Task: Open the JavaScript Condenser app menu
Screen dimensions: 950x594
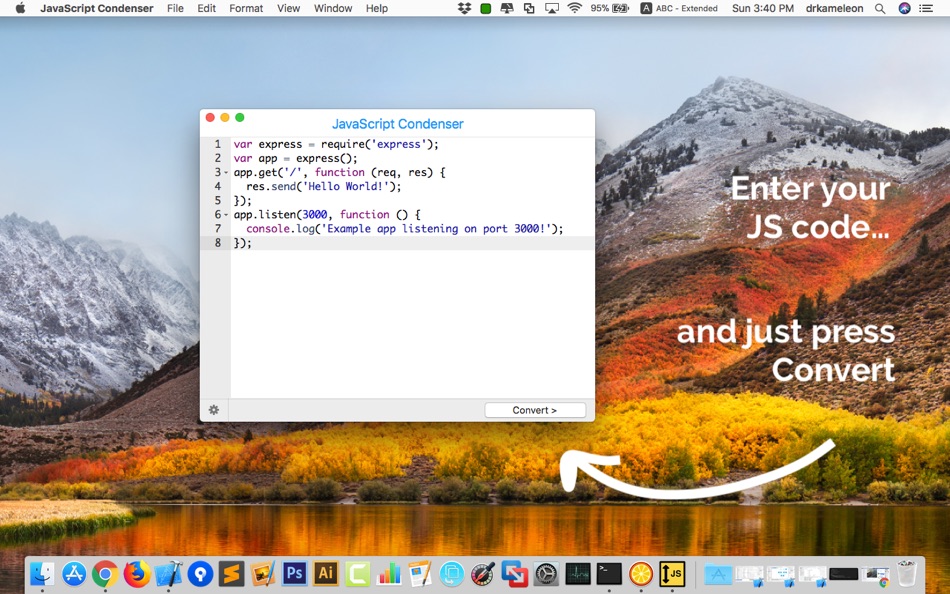Action: point(97,8)
